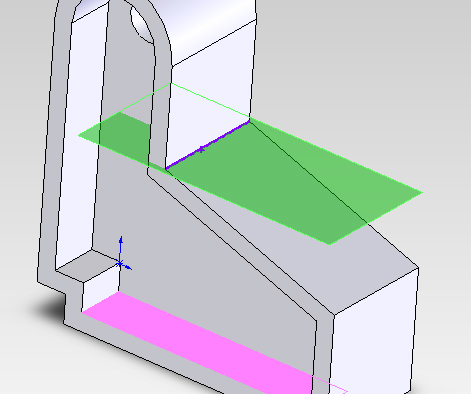Image resolution: width=471 pixels, height=394 pixels.
Task: Pick the block's right vertical corner edge
Action: 414,330
